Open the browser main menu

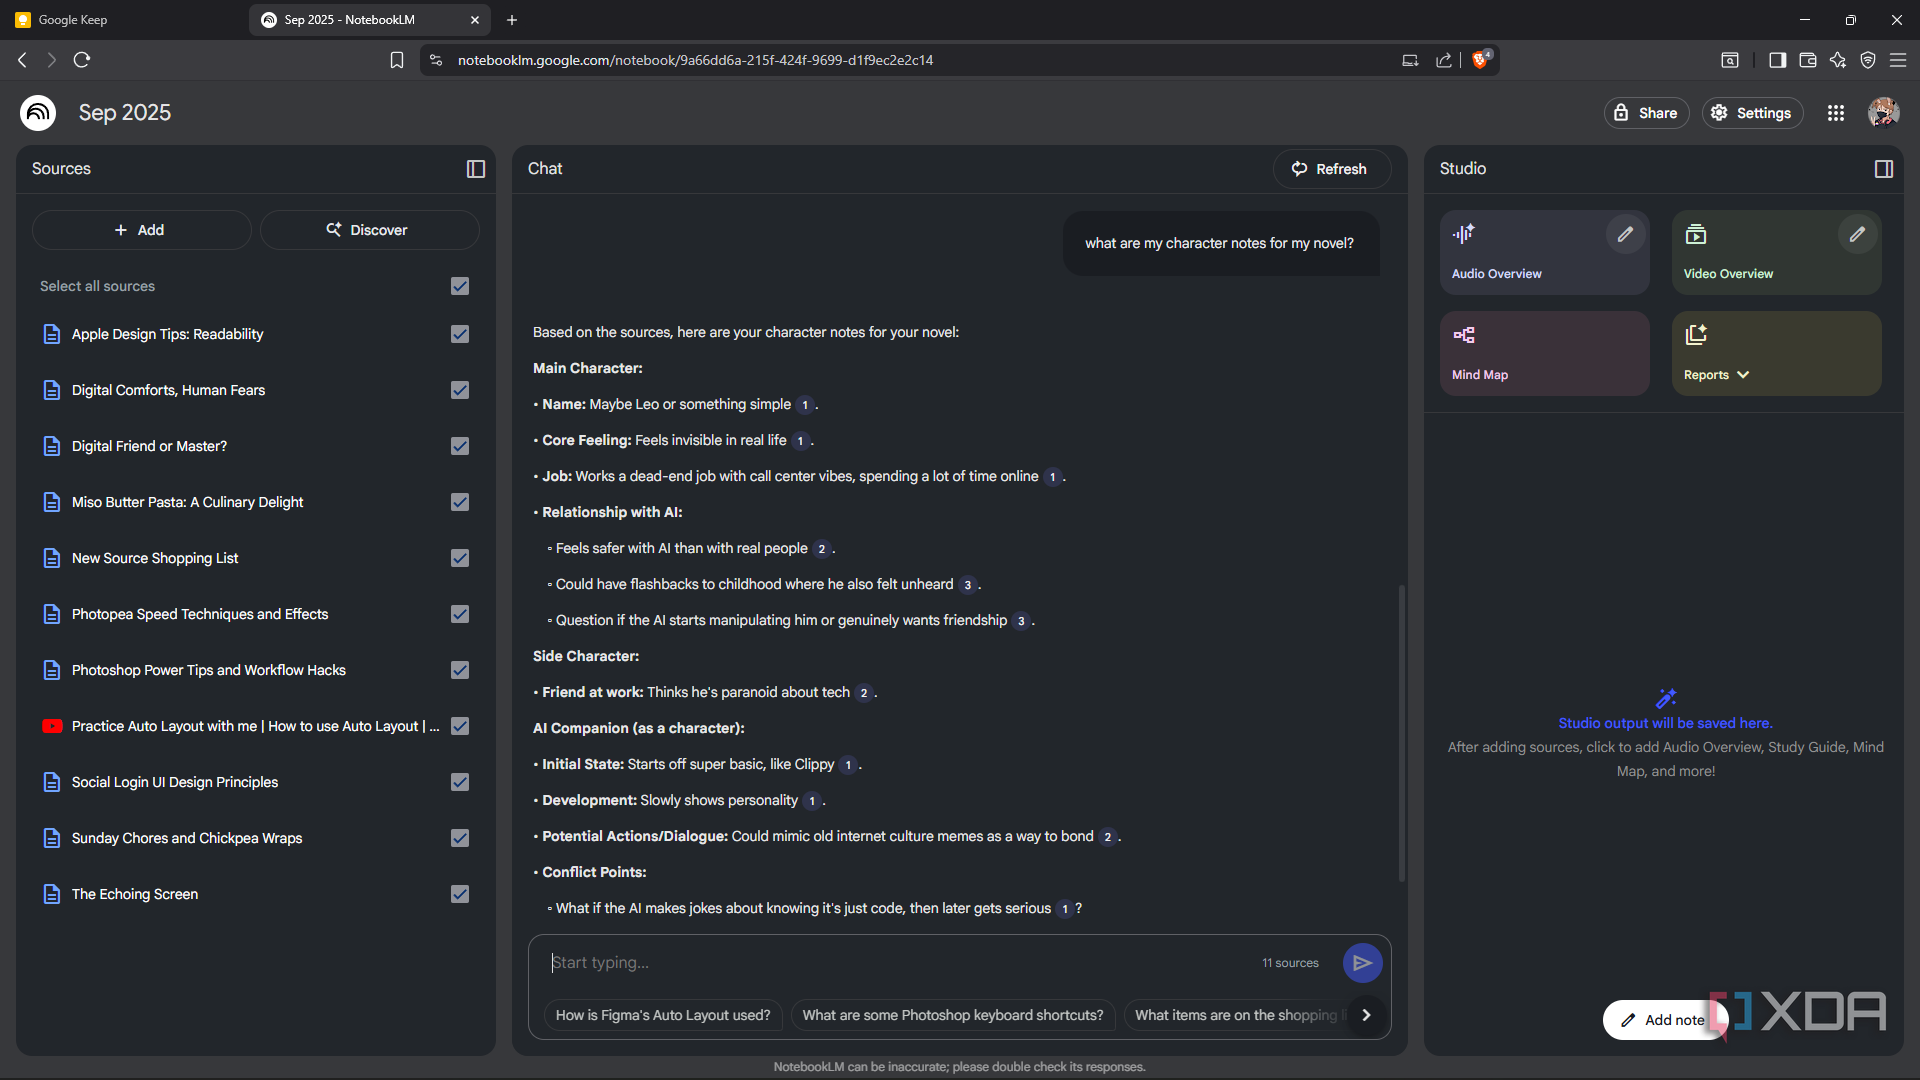[x=1897, y=60]
